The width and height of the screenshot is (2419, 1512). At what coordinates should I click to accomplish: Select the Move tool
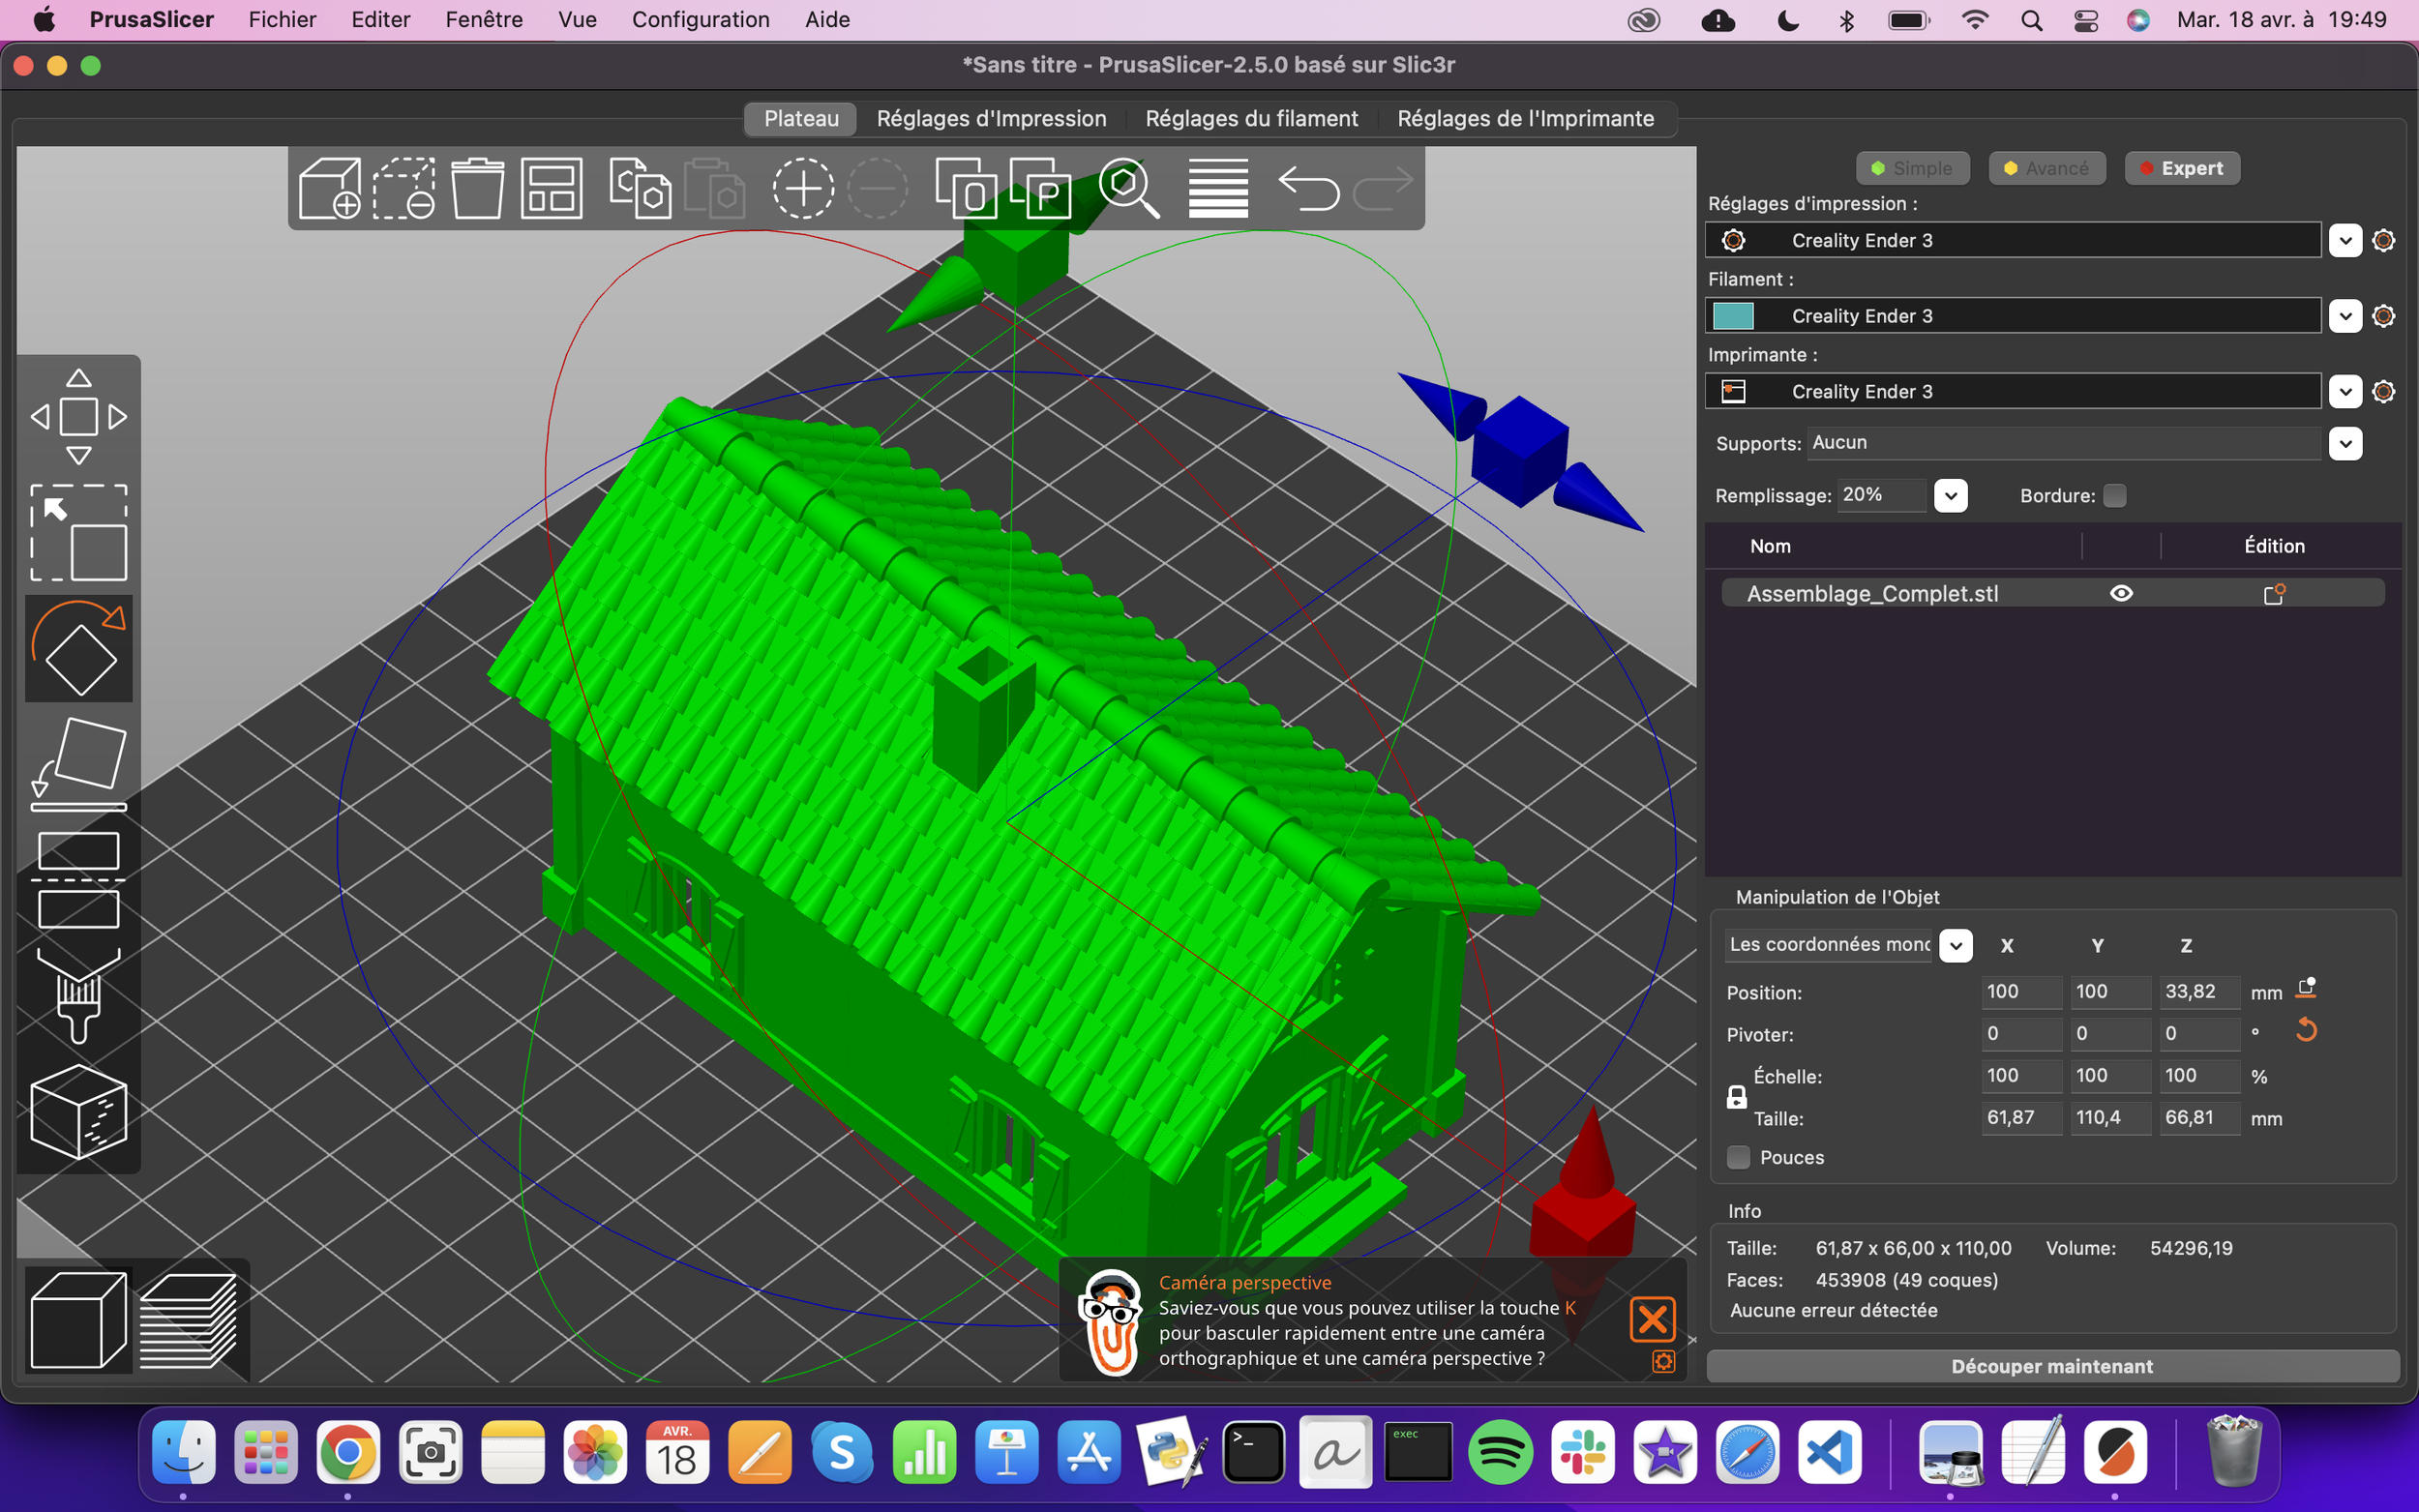click(x=78, y=415)
